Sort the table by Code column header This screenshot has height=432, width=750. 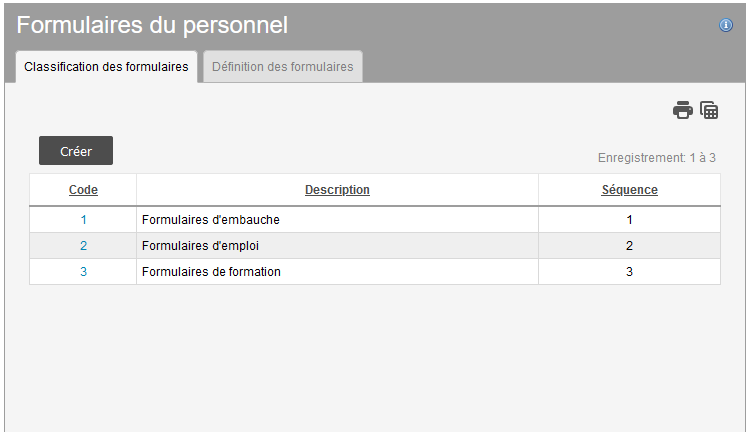point(83,190)
